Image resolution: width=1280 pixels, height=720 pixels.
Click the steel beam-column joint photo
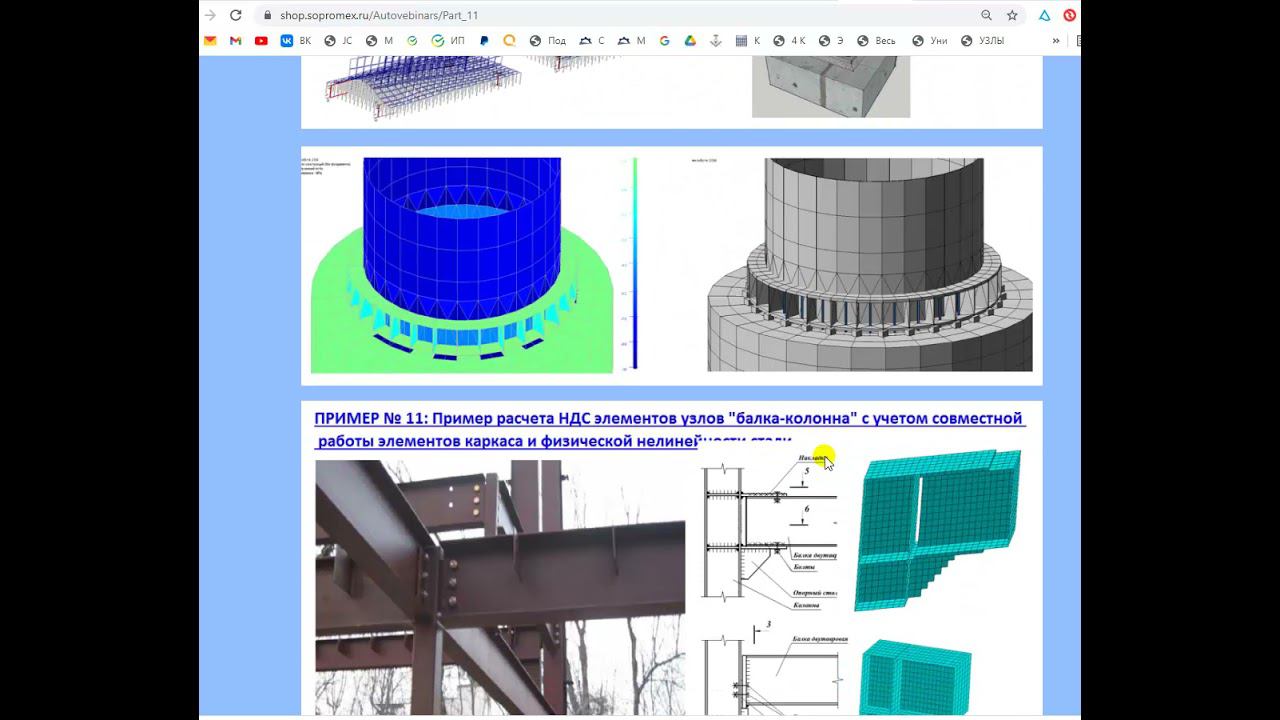point(500,588)
